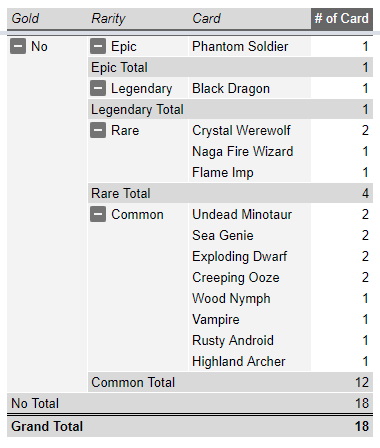Select the Gold column header
The width and height of the screenshot is (380, 448).
[47, 18]
